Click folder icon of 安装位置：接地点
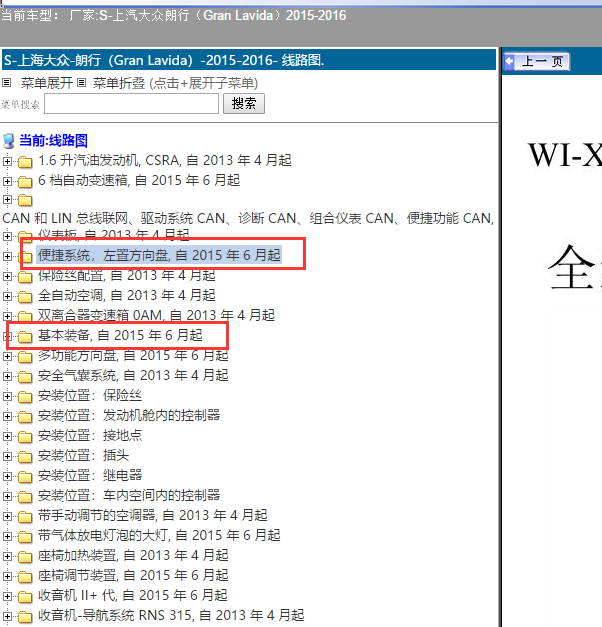 click(25, 437)
